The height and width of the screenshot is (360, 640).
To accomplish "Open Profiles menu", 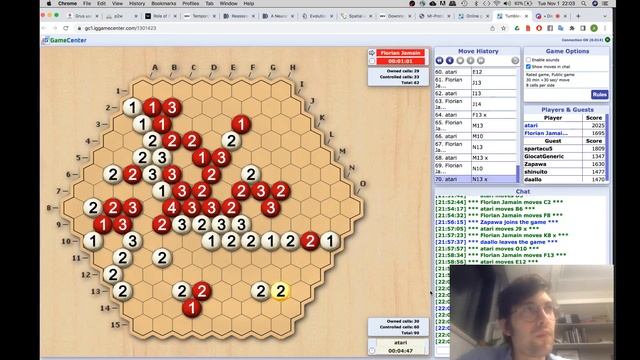I will click(x=190, y=3).
